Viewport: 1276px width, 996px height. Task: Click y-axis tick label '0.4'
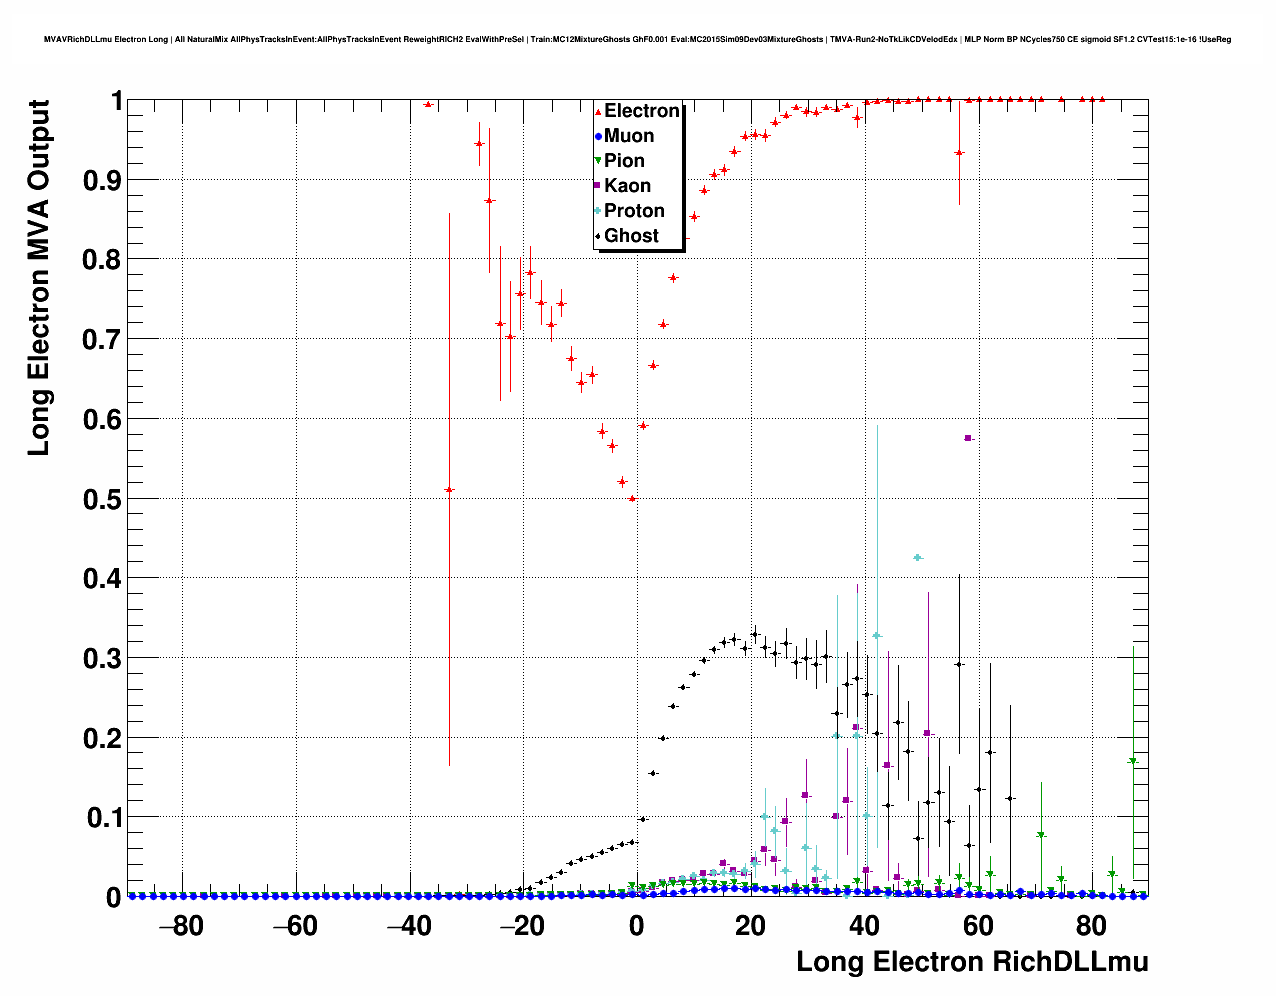(104, 579)
